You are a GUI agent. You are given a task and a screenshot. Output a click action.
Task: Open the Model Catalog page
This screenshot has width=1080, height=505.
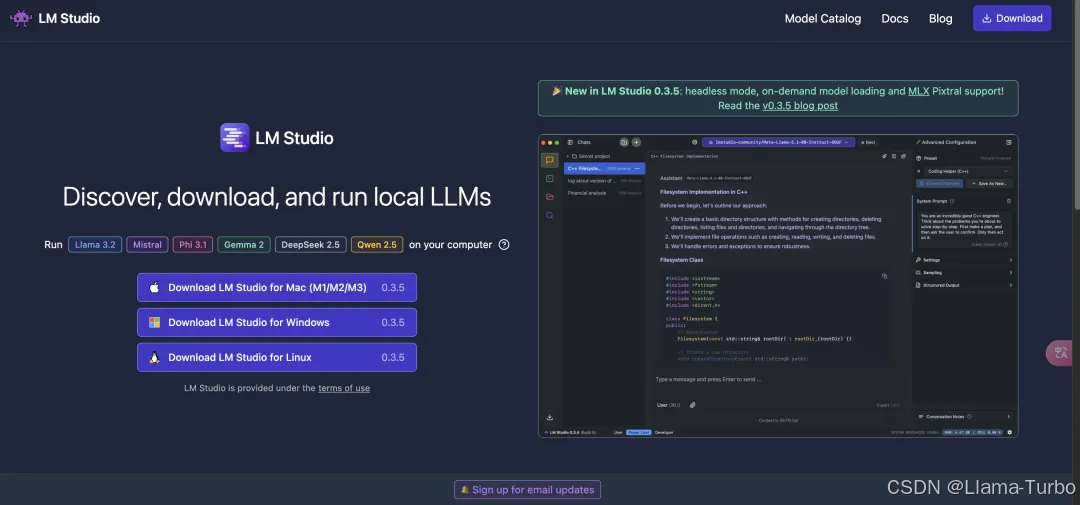(822, 19)
